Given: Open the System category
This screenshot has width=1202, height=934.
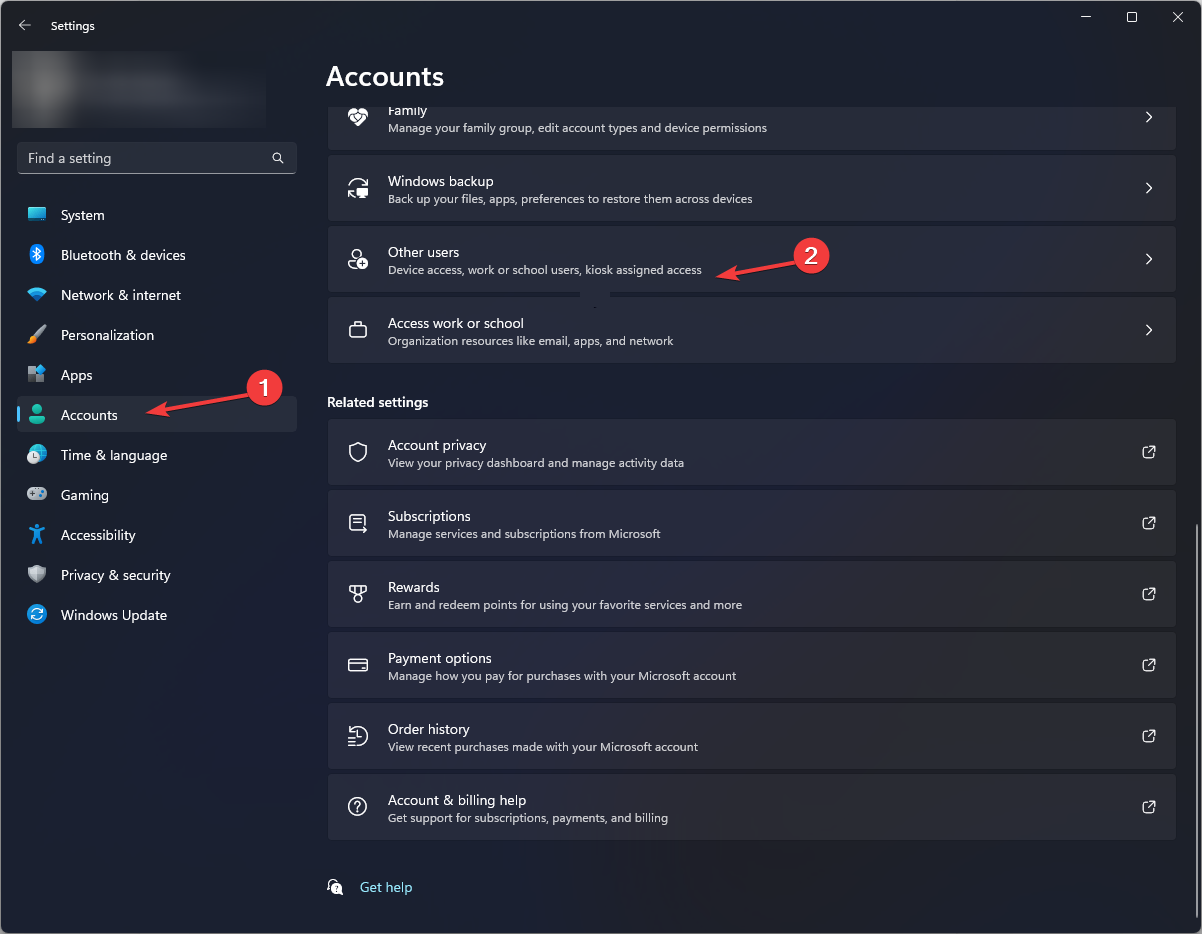Looking at the screenshot, I should (x=157, y=215).
